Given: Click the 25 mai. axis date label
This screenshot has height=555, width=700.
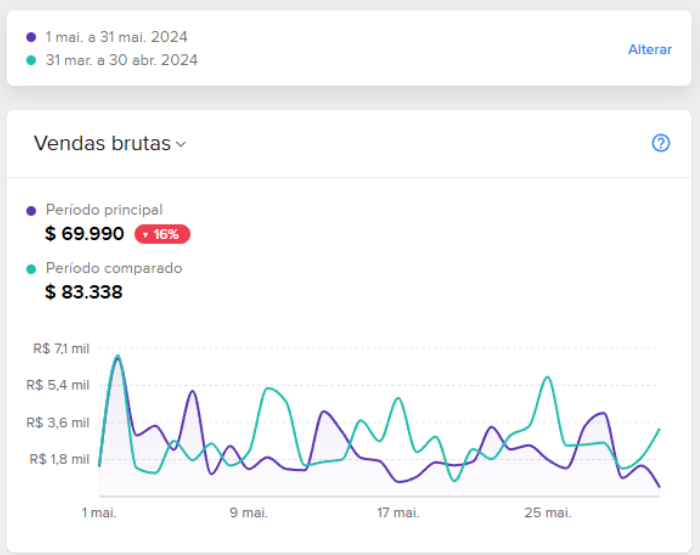Looking at the screenshot, I should coord(548,513).
